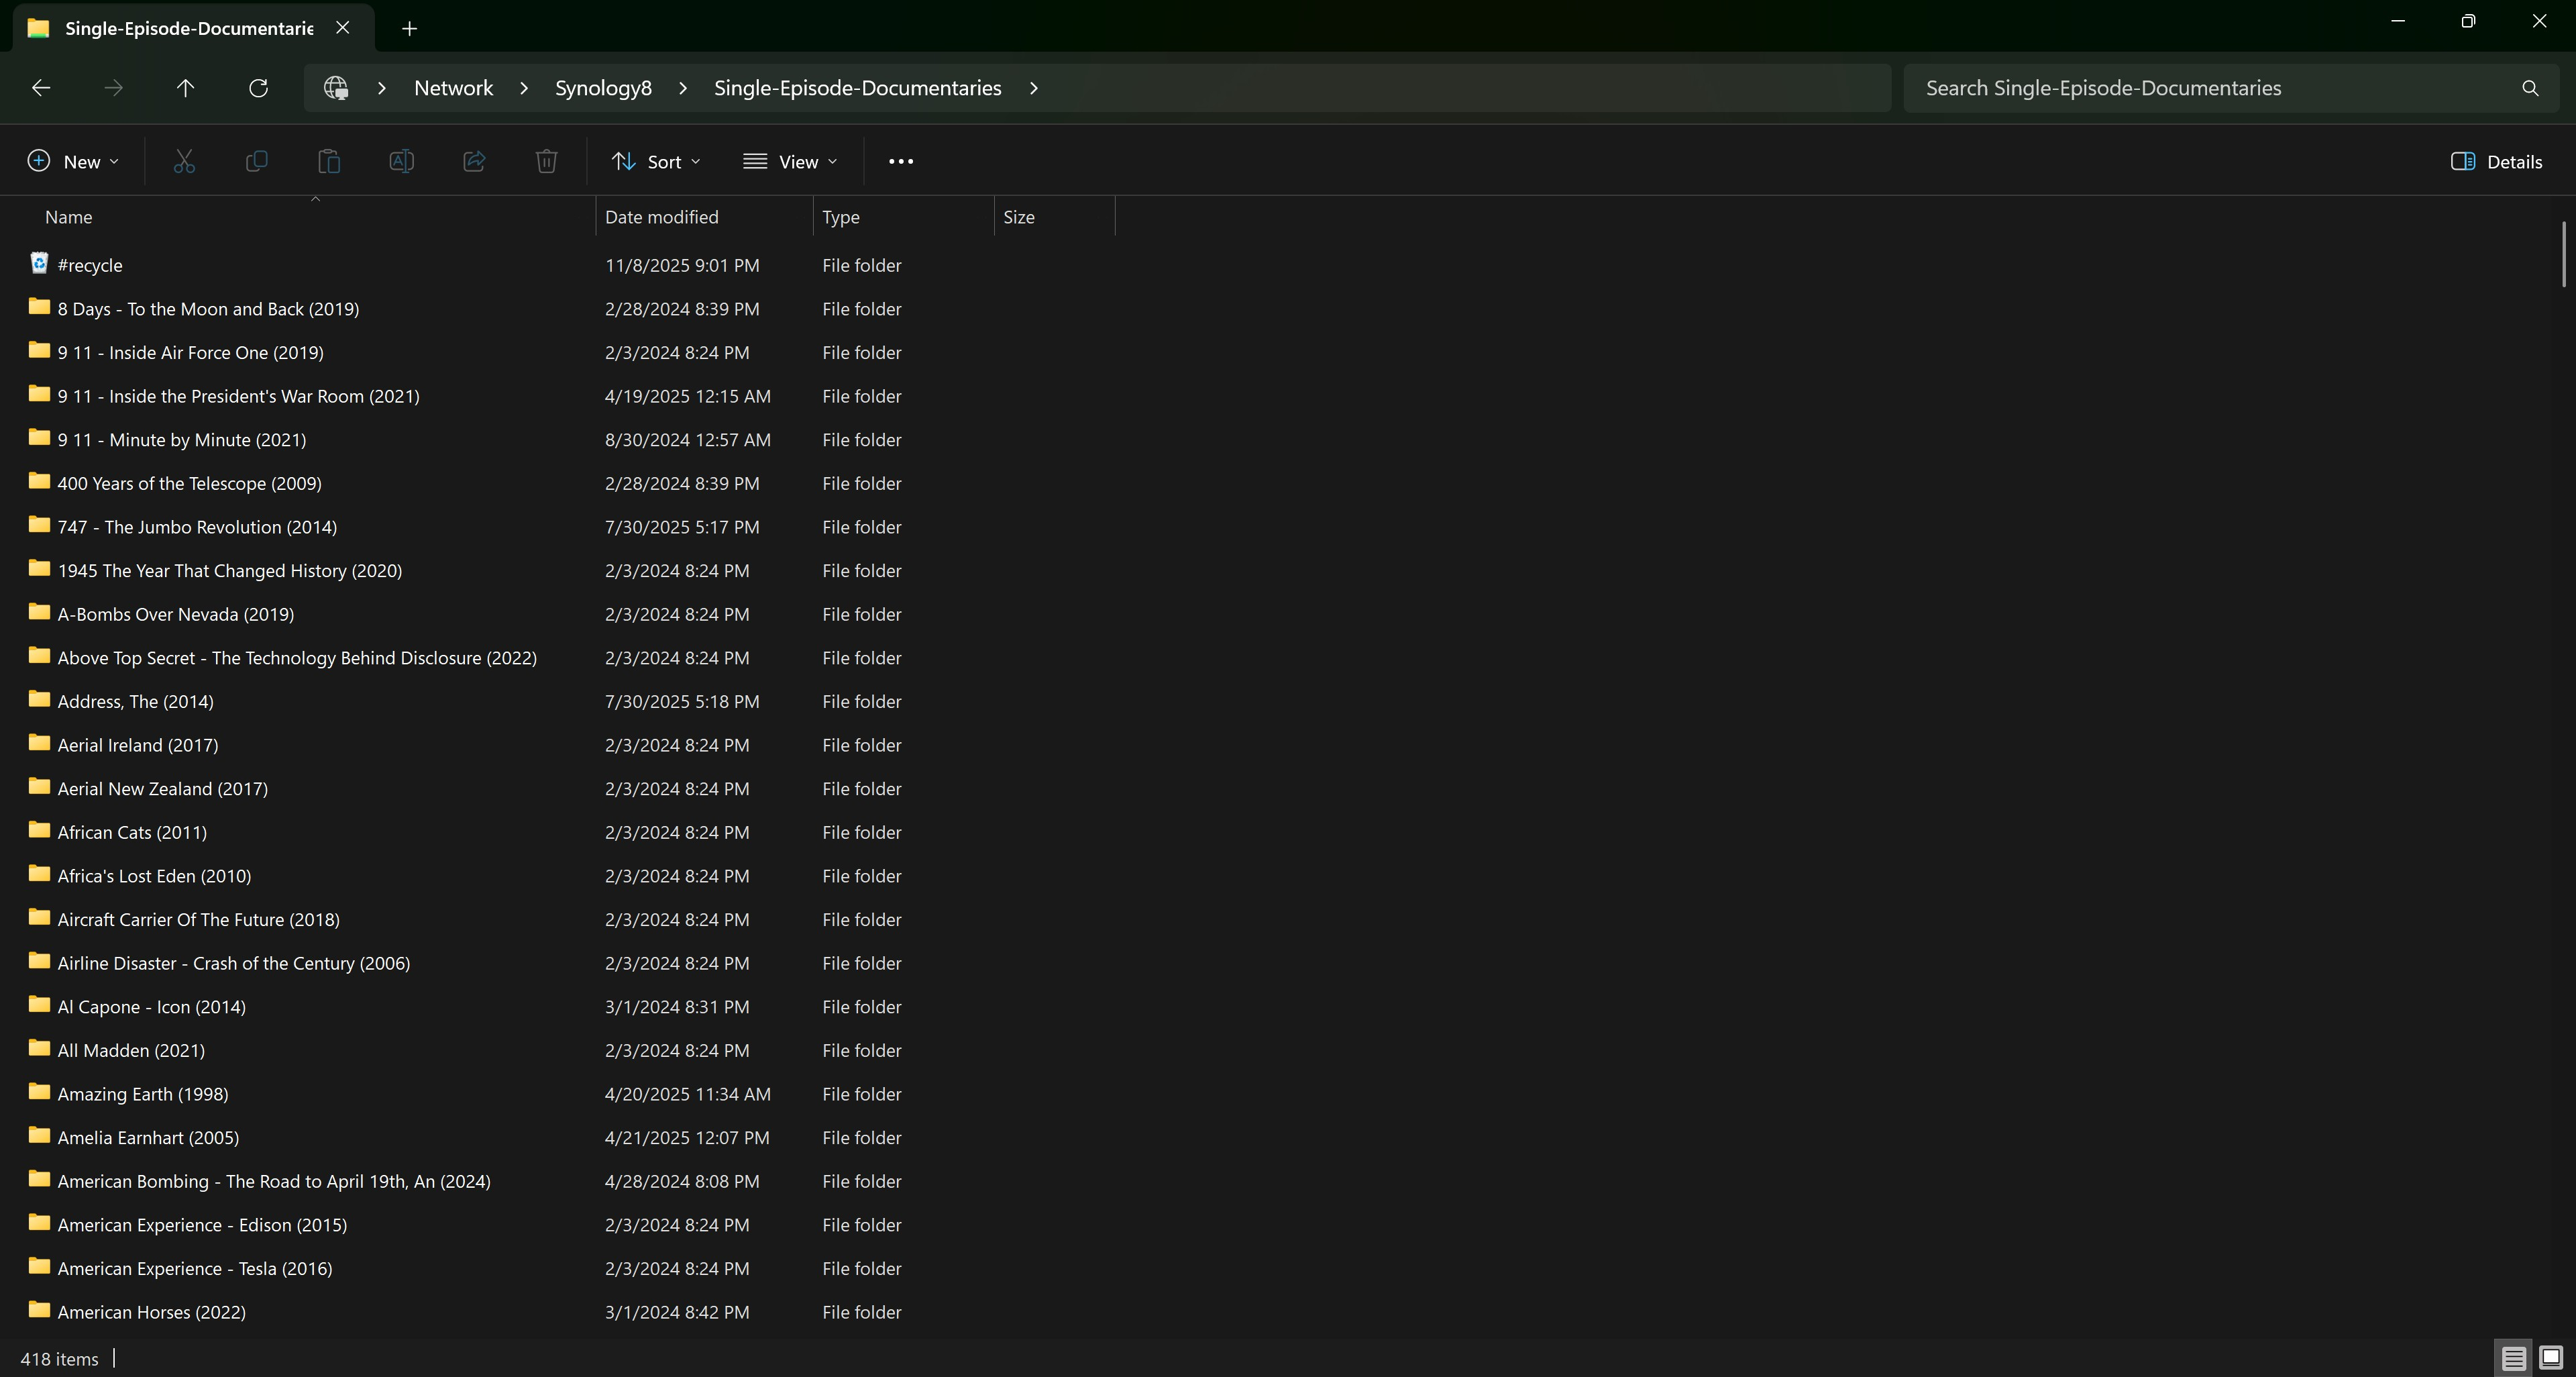The width and height of the screenshot is (2576, 1377).
Task: Open the See more ellipsis menu
Action: [900, 161]
